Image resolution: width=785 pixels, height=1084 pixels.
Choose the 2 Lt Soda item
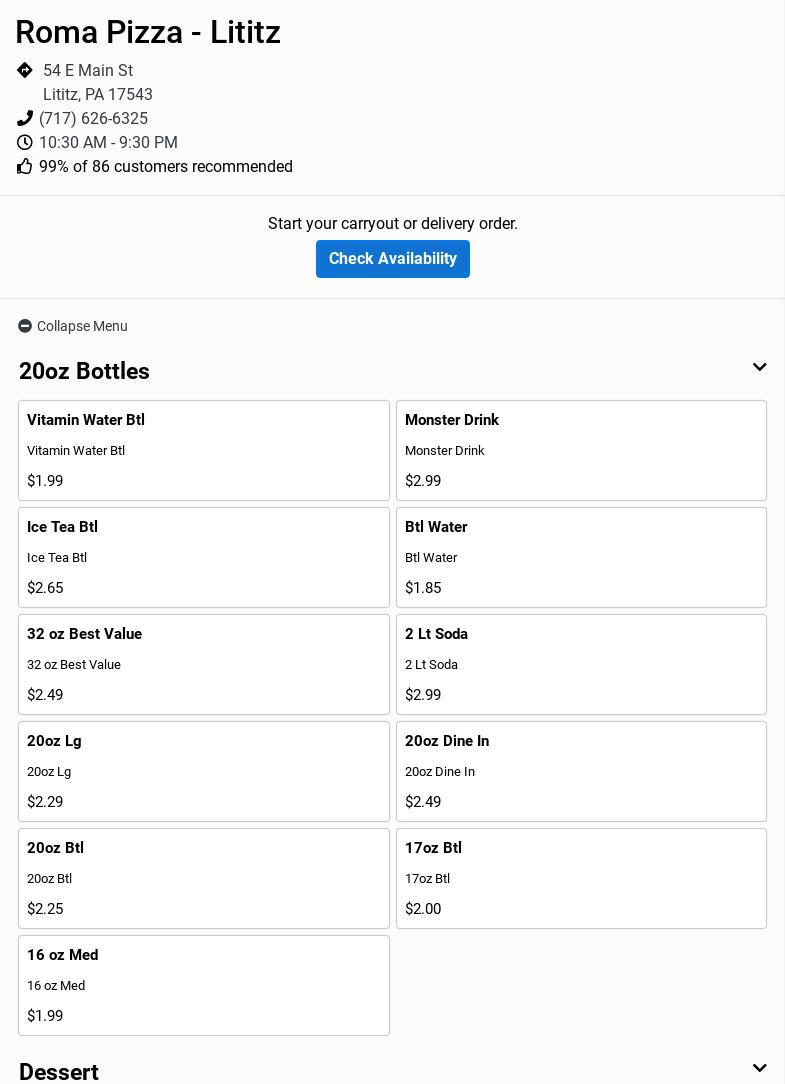(581, 664)
